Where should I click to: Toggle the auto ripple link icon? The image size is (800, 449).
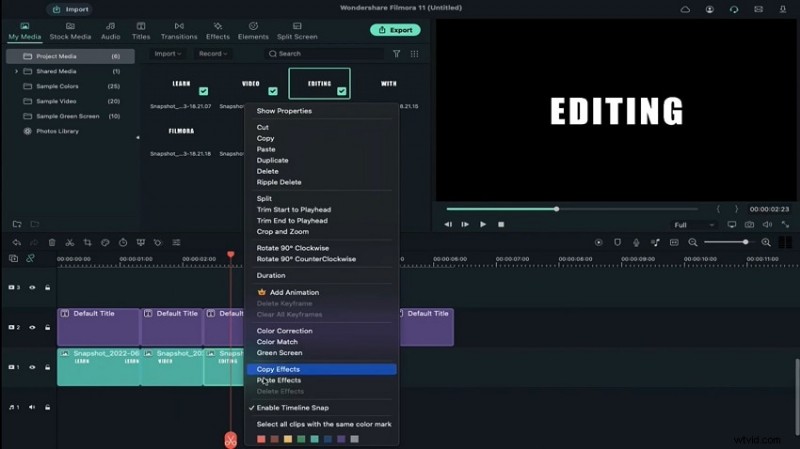tap(31, 259)
